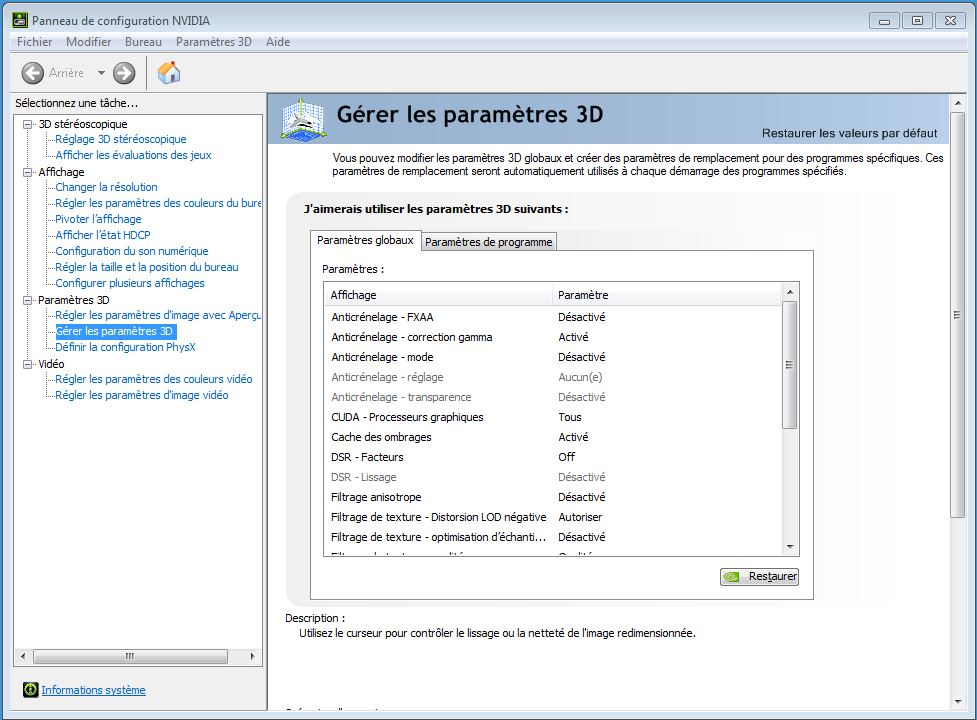Select Filtrage de texture - Distorsion LOD négative
This screenshot has width=977, height=720.
click(553, 517)
